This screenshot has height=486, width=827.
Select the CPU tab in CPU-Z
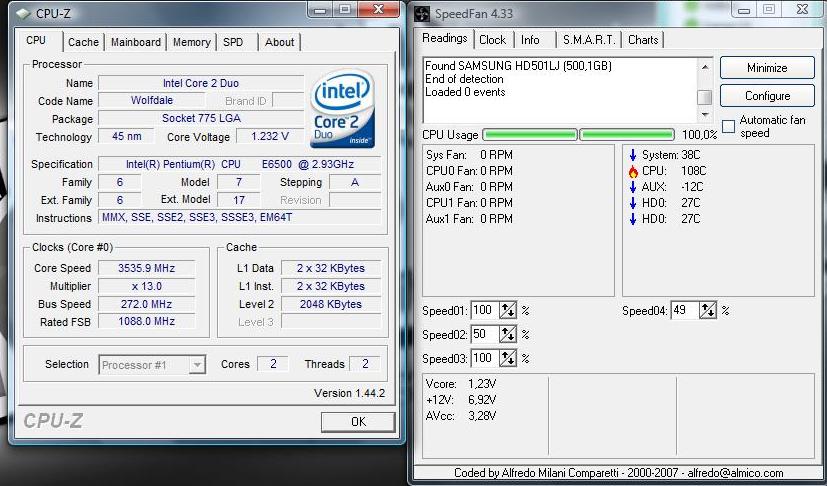coord(36,41)
